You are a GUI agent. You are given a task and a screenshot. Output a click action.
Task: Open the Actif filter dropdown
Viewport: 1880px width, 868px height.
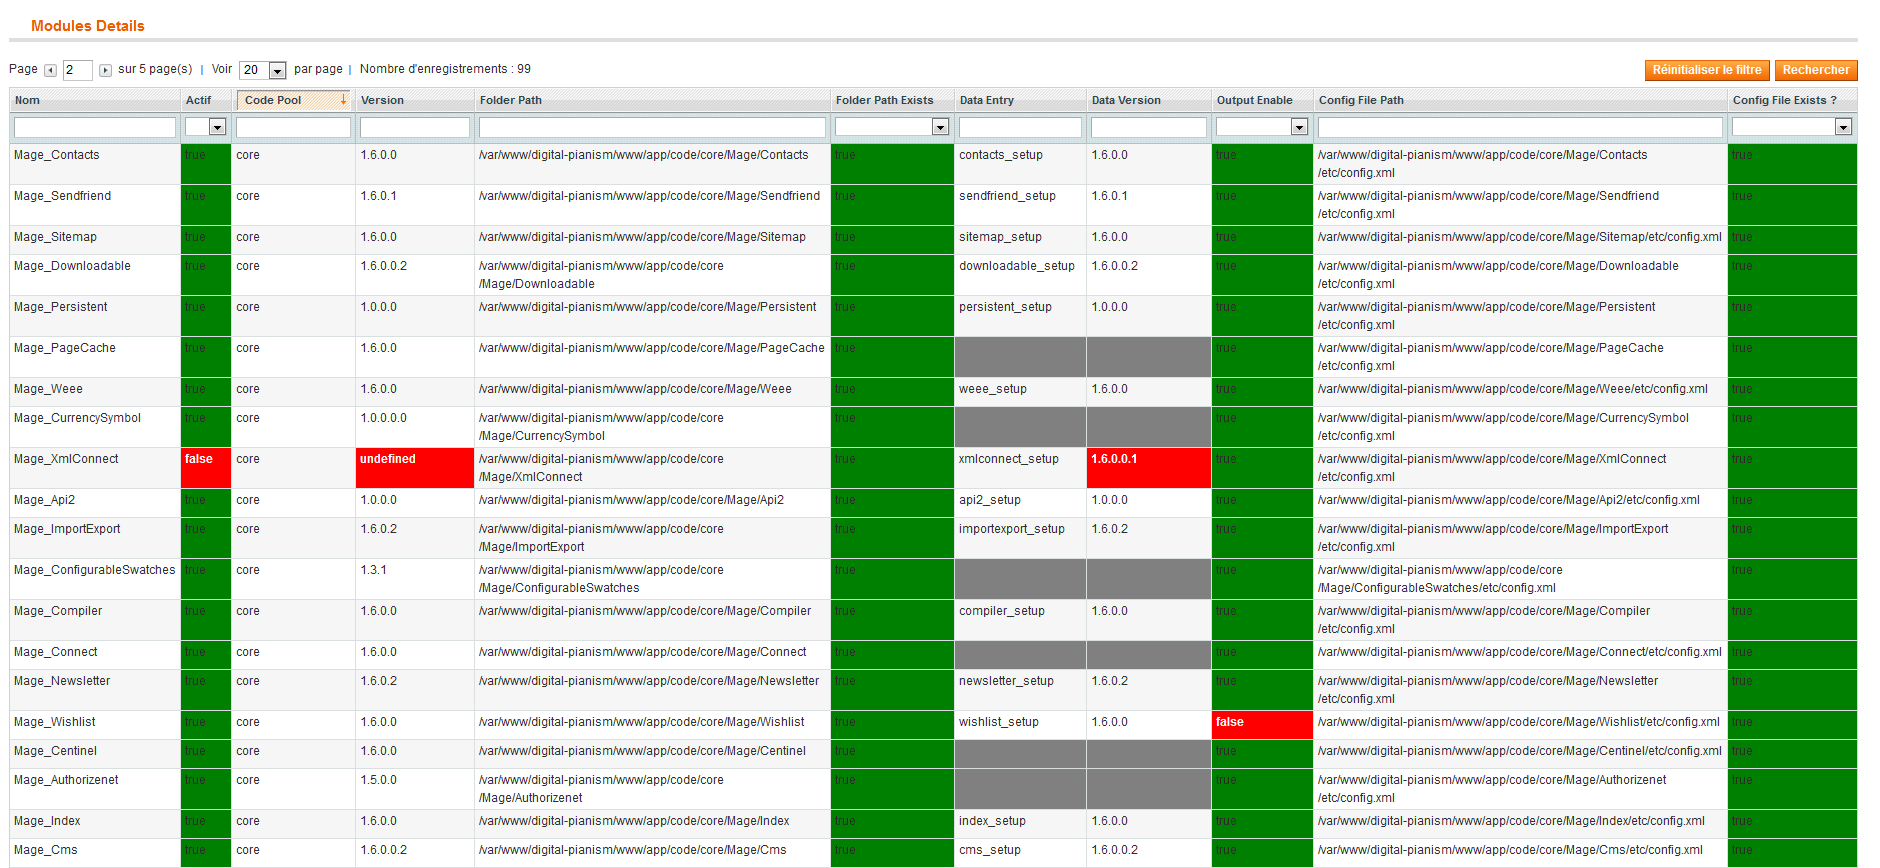pyautogui.click(x=206, y=127)
